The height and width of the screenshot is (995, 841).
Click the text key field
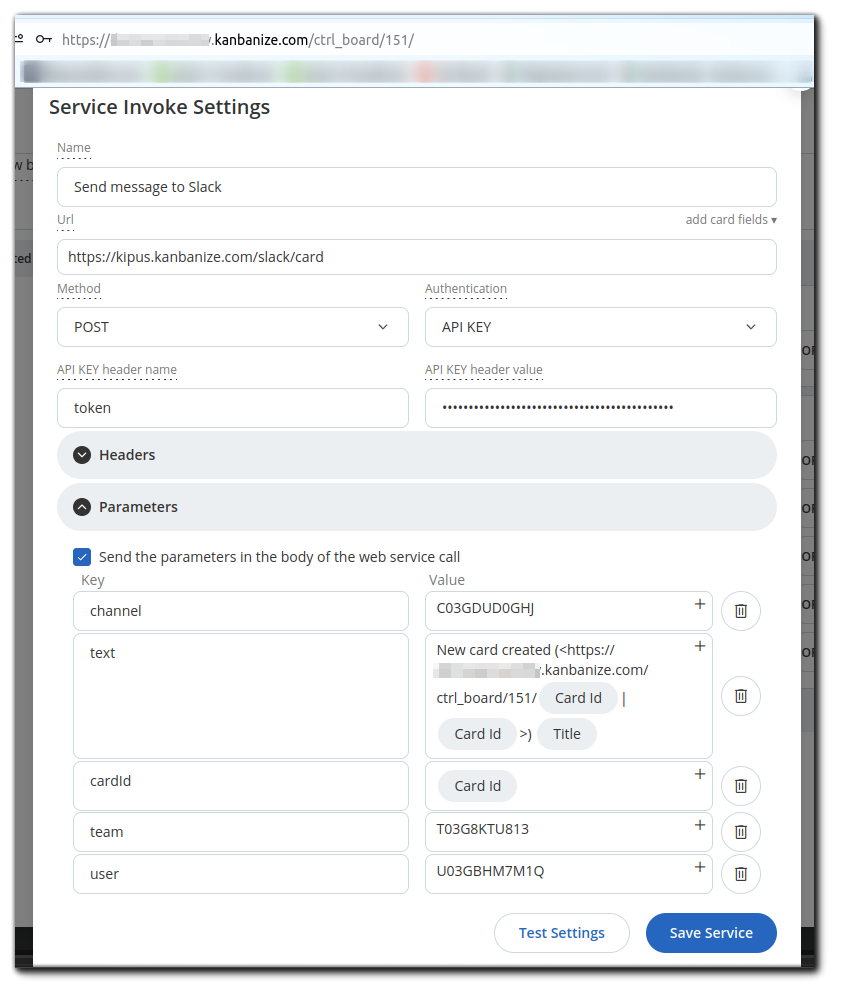[x=241, y=696]
